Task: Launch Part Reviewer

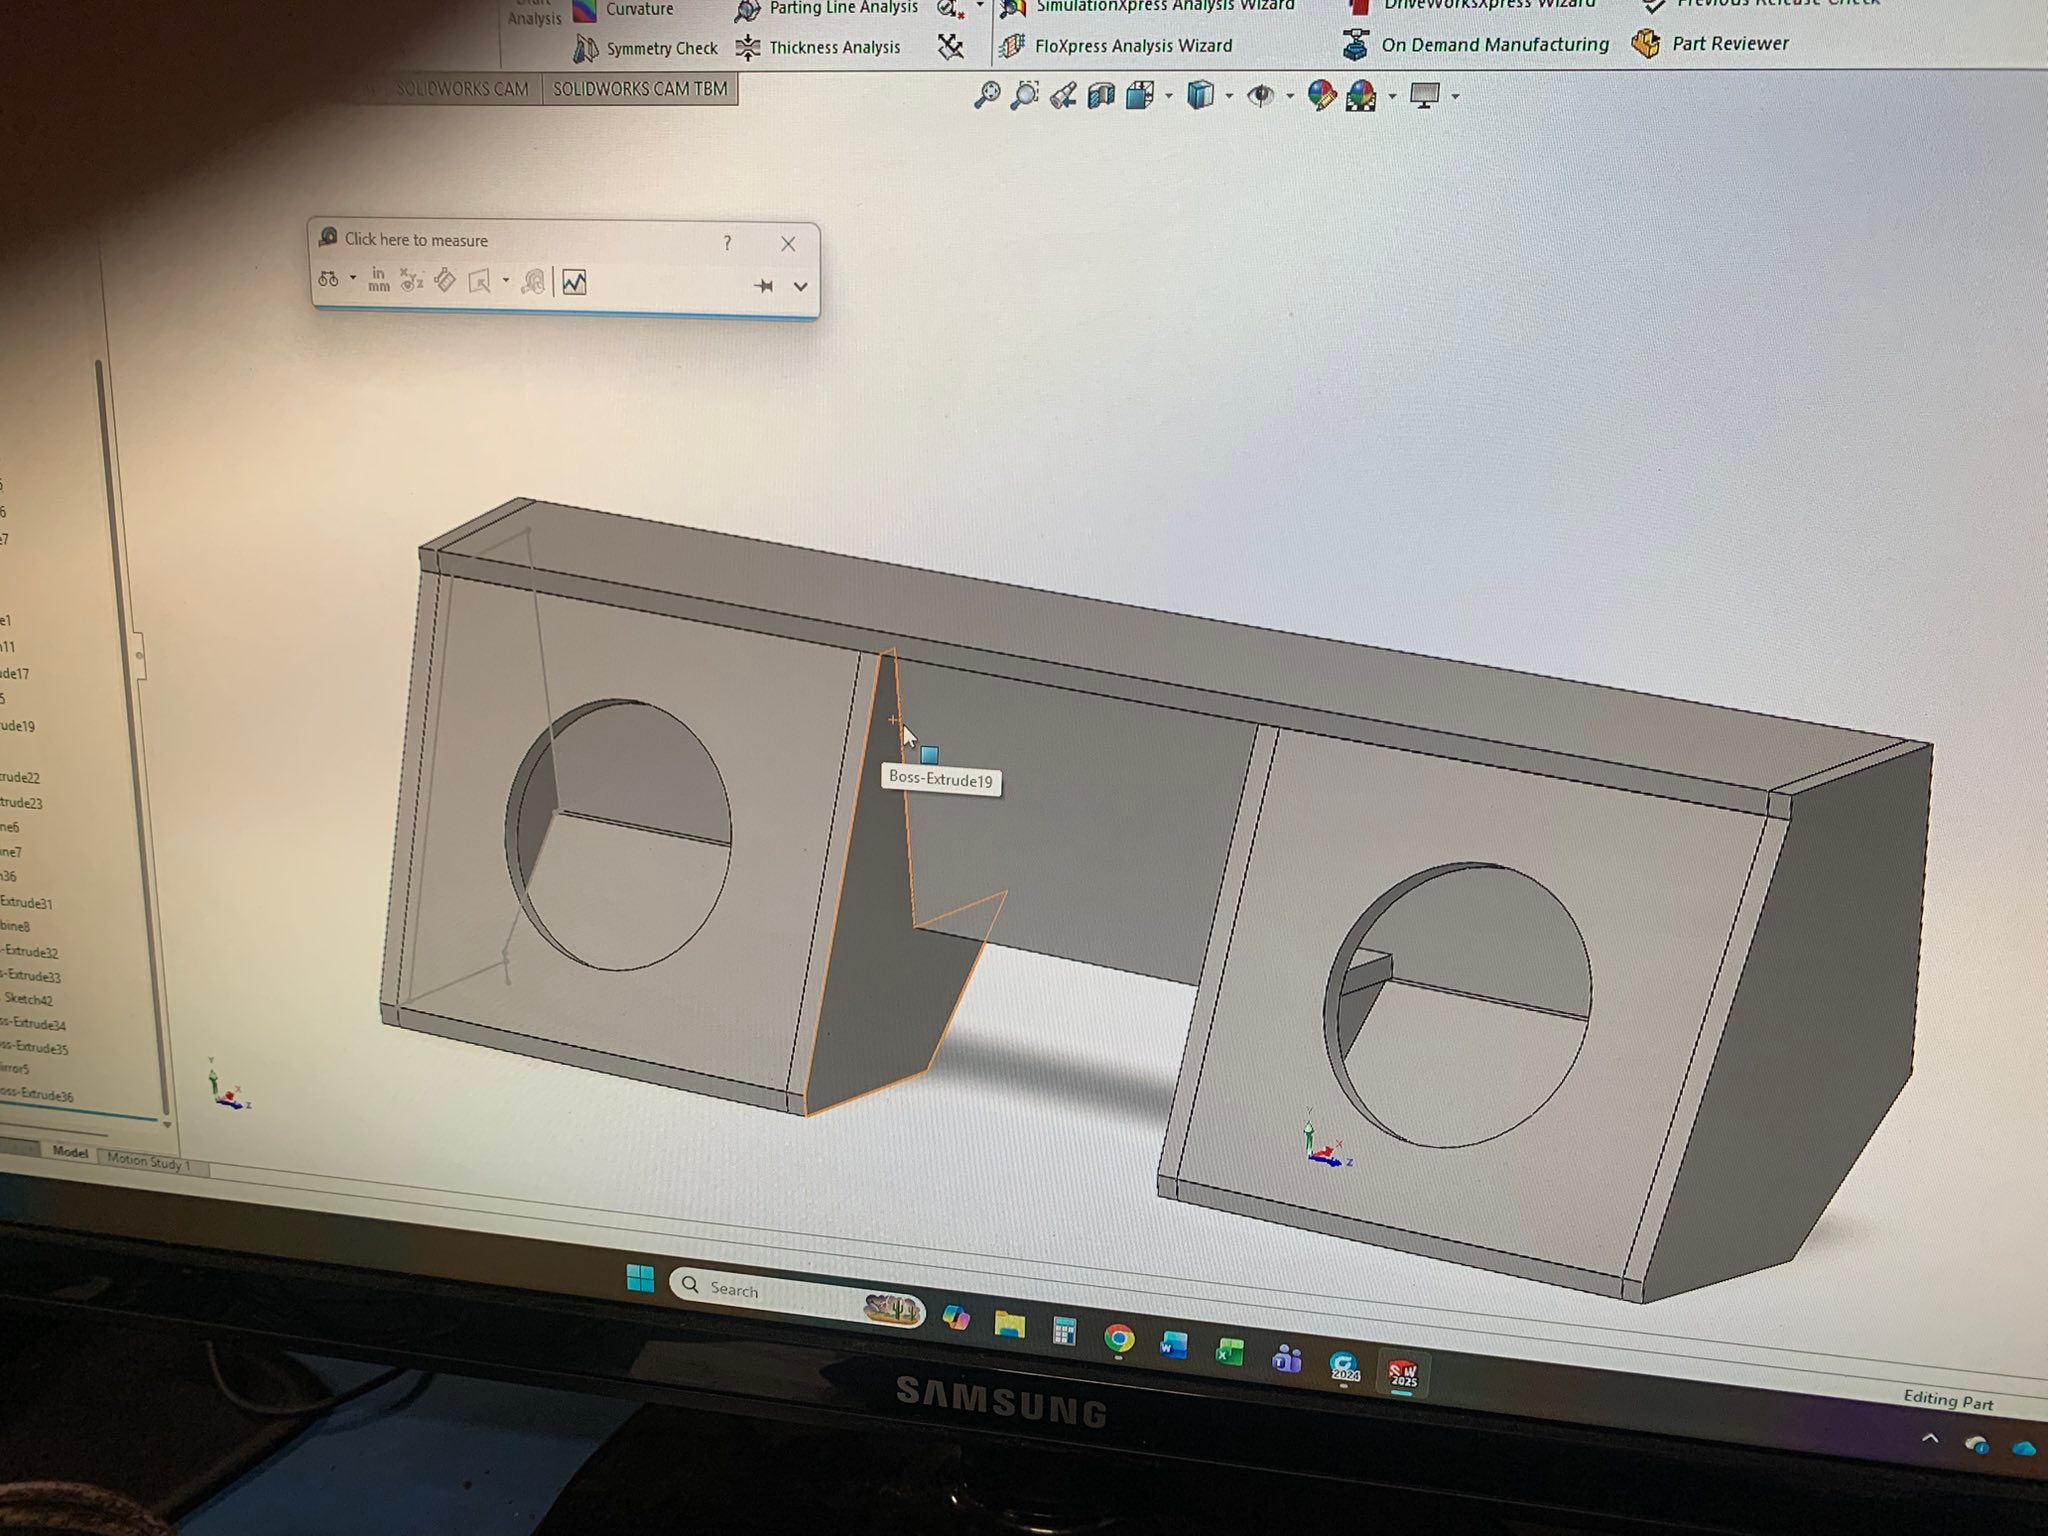Action: coord(1710,43)
